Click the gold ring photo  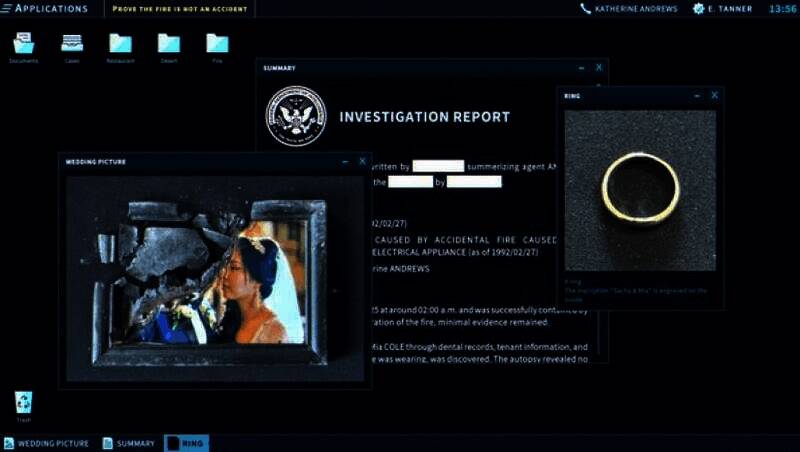[640, 189]
